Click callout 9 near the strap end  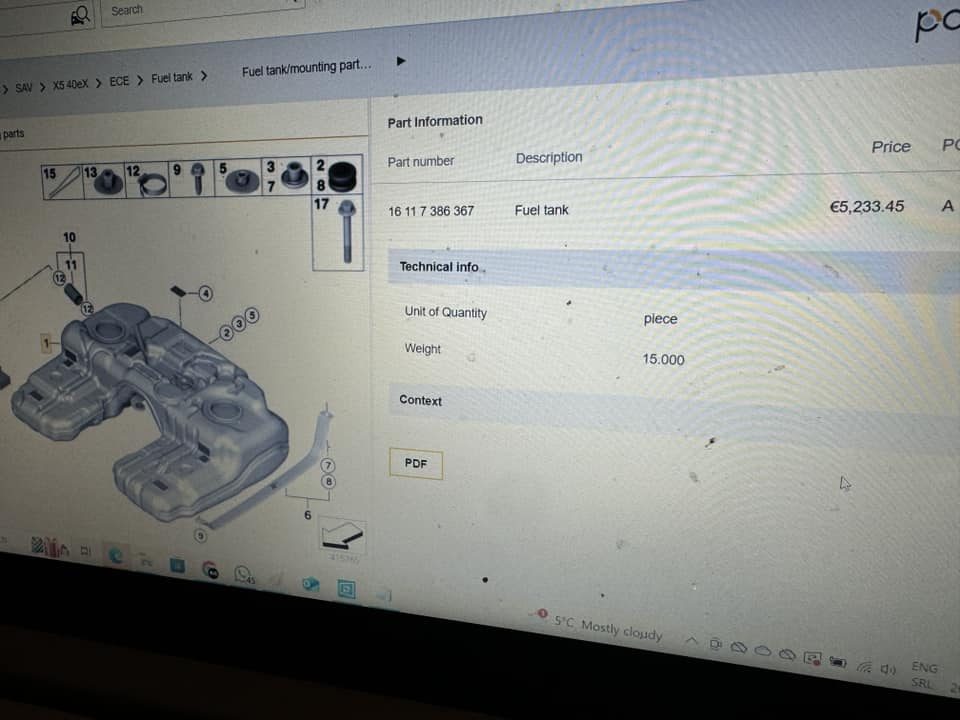point(200,536)
